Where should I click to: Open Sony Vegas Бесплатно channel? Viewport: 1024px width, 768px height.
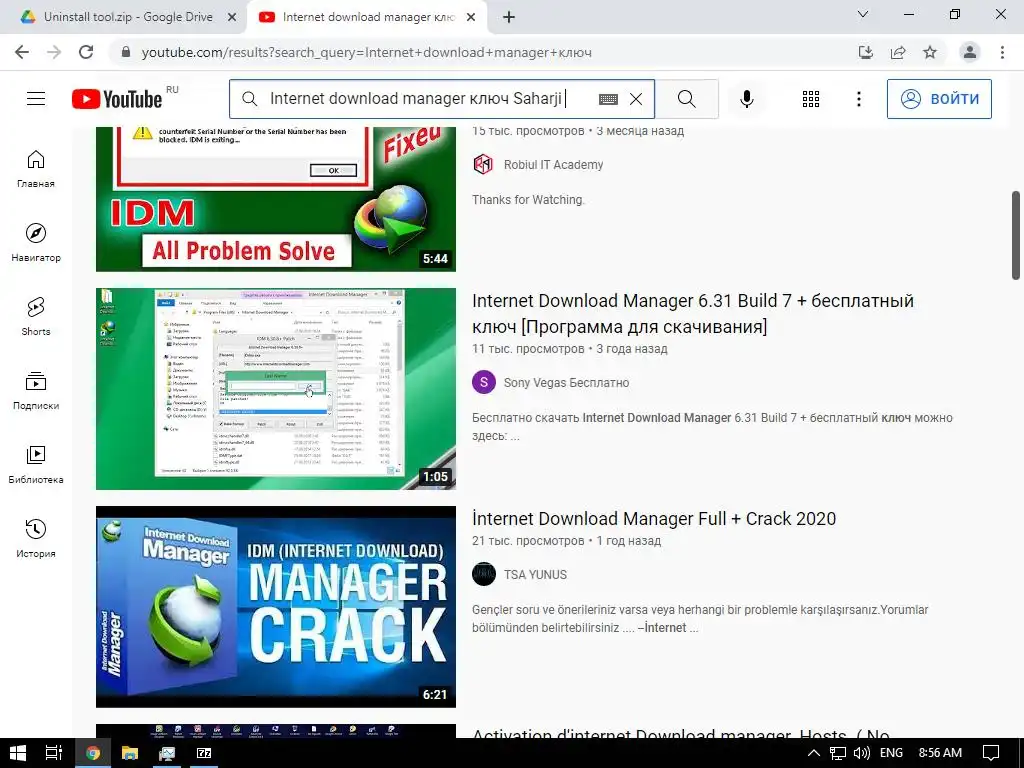point(566,383)
